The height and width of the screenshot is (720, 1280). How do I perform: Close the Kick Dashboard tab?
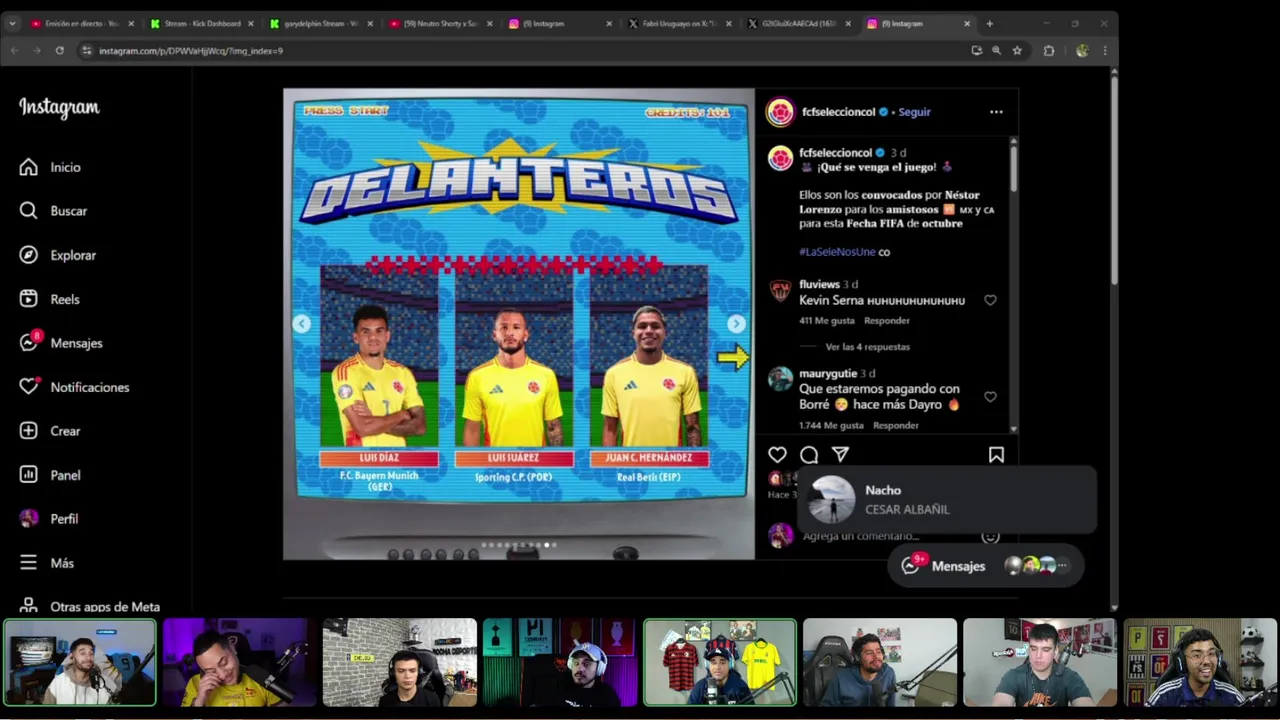250,23
